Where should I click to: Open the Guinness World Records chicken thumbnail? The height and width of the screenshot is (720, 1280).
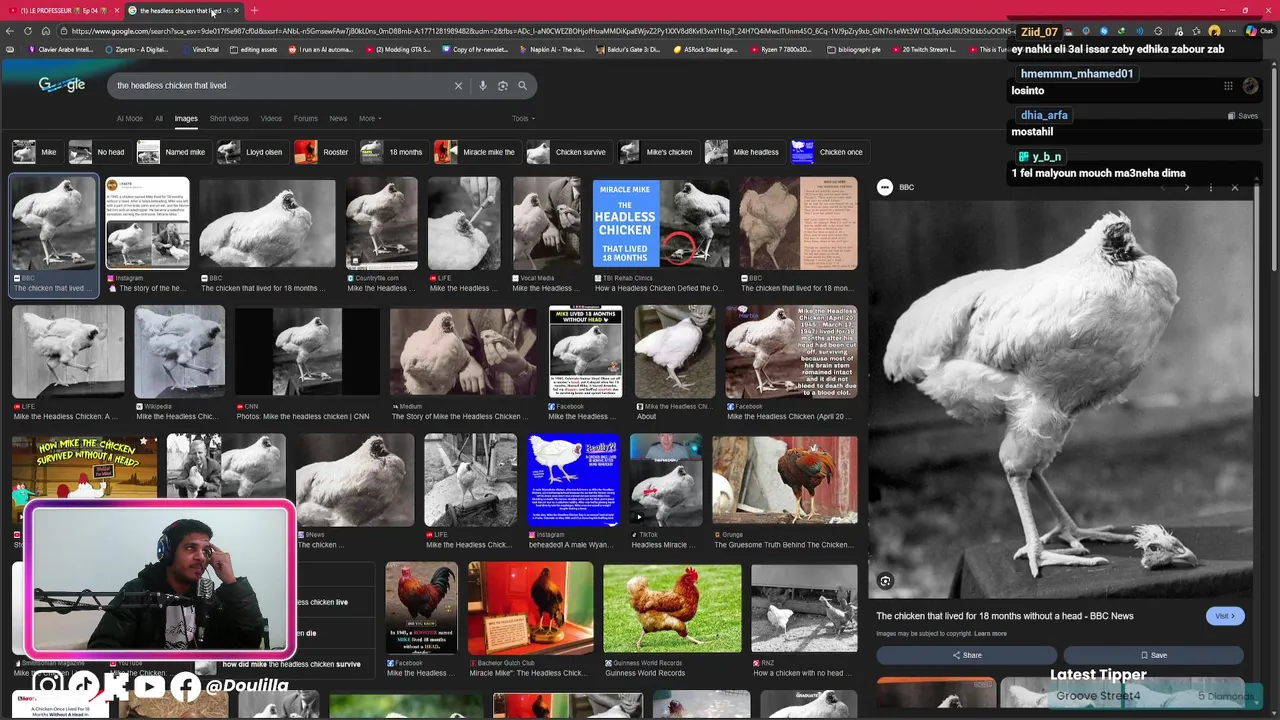click(672, 608)
